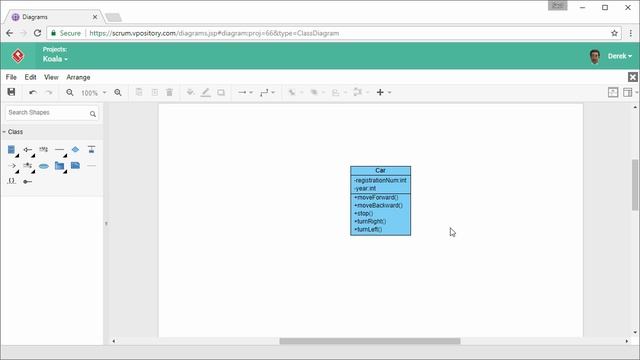Open Chrome three-dot menu
Viewport: 640px width, 360px height.
631,33
